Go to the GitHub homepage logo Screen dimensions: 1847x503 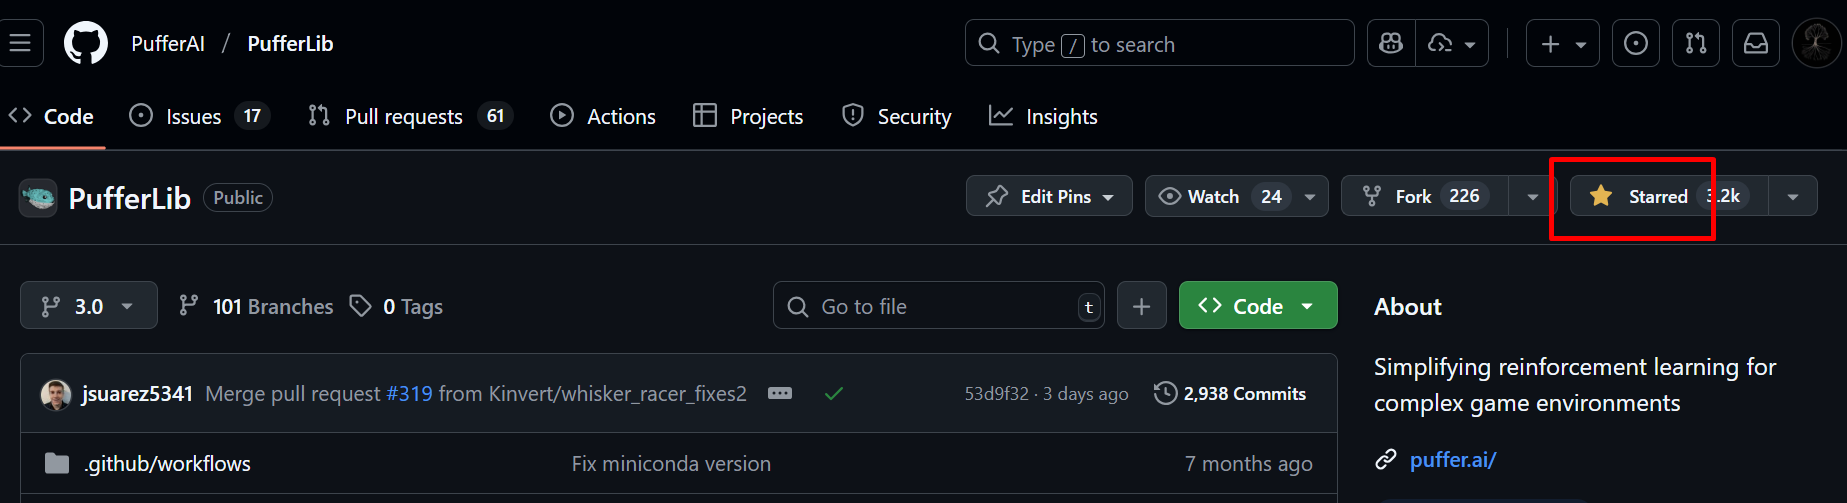pos(86,43)
